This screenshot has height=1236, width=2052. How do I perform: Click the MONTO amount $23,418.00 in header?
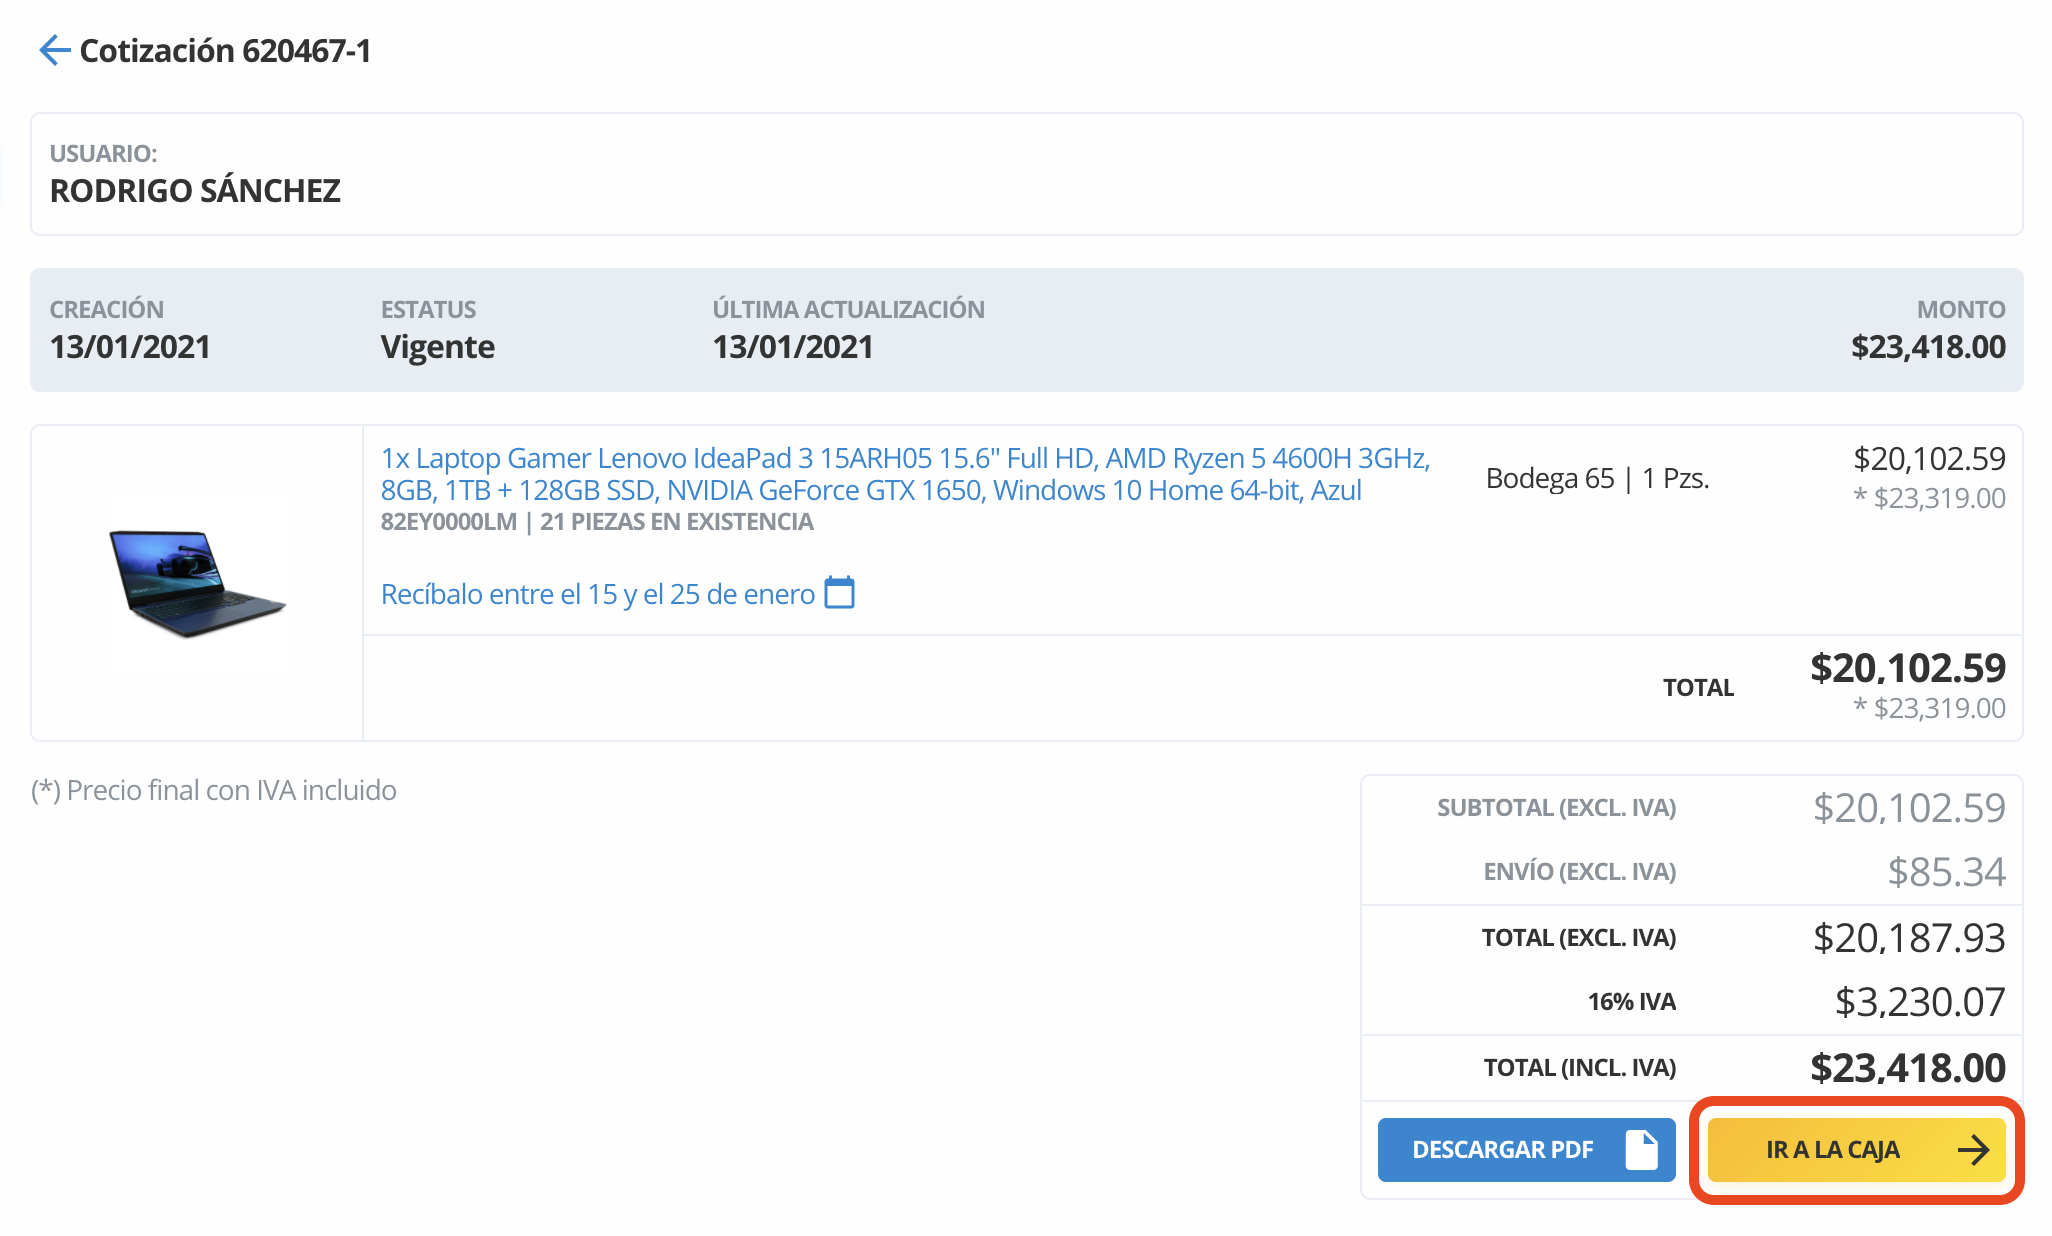(1927, 347)
